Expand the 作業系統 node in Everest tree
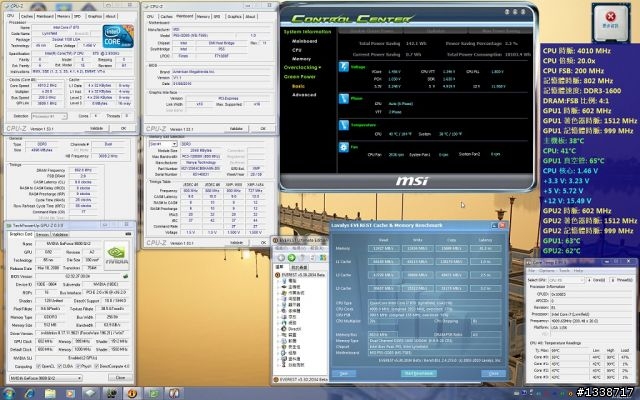The width and height of the screenshot is (640, 400). click(x=279, y=293)
